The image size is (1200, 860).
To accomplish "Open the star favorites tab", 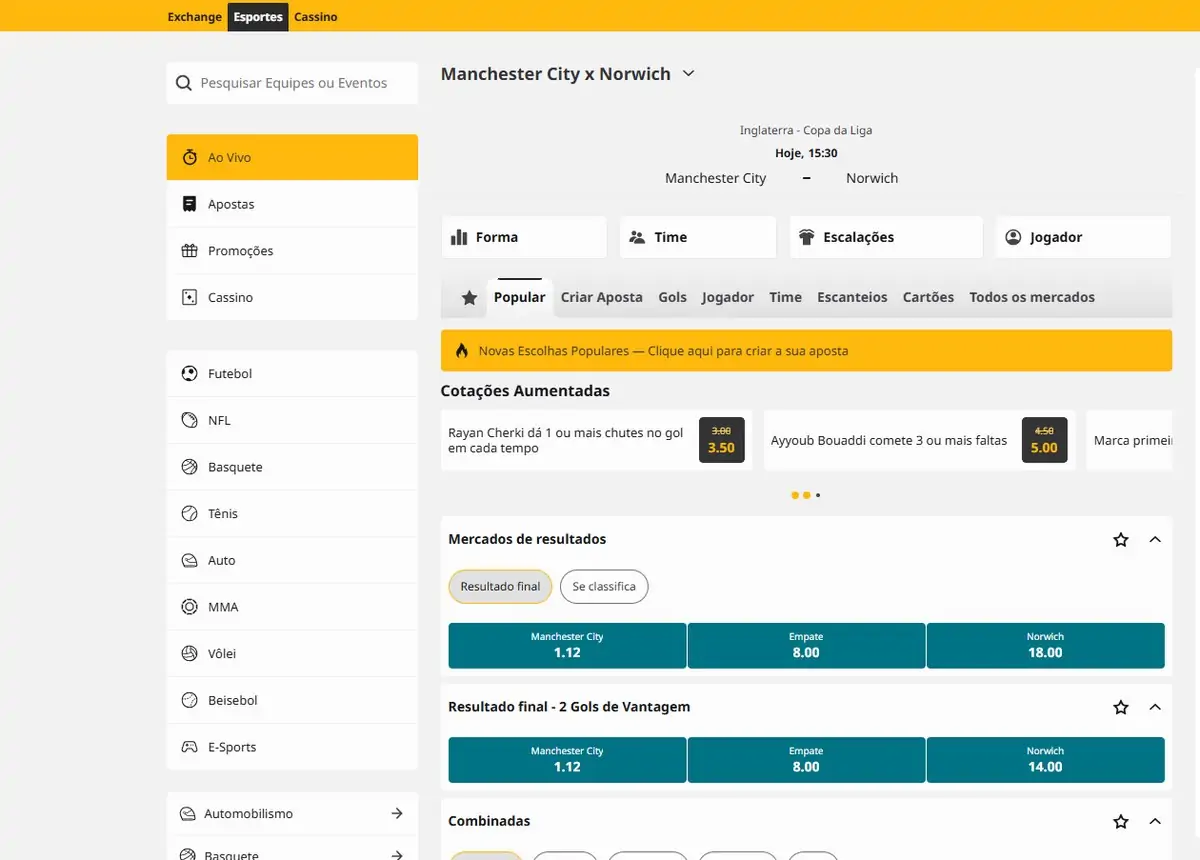I will (469, 298).
